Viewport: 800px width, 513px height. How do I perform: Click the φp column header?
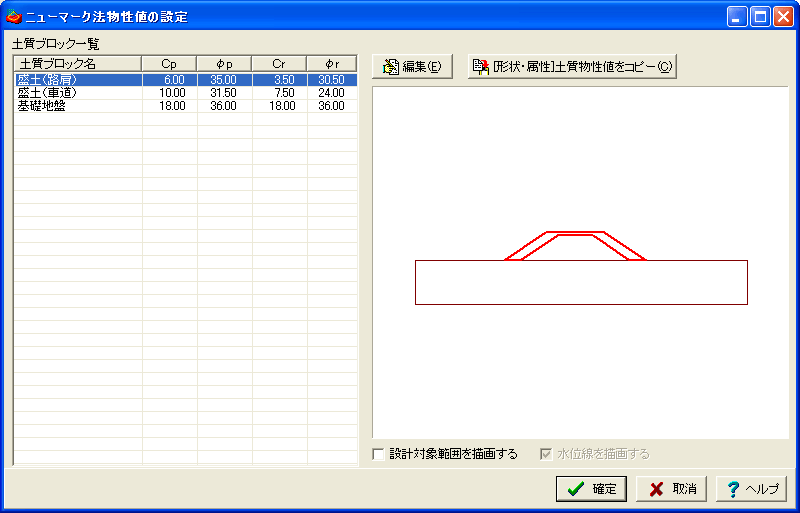pyautogui.click(x=224, y=64)
